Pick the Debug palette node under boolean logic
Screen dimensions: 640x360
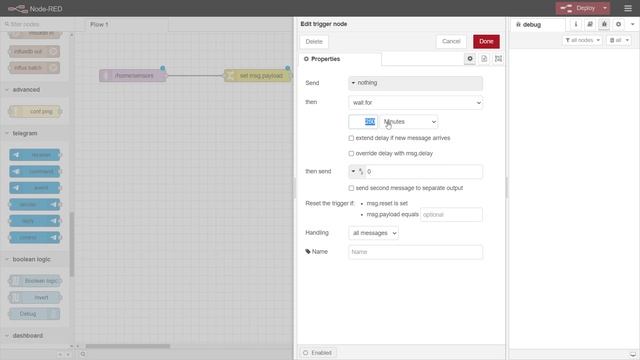[x=35, y=314]
